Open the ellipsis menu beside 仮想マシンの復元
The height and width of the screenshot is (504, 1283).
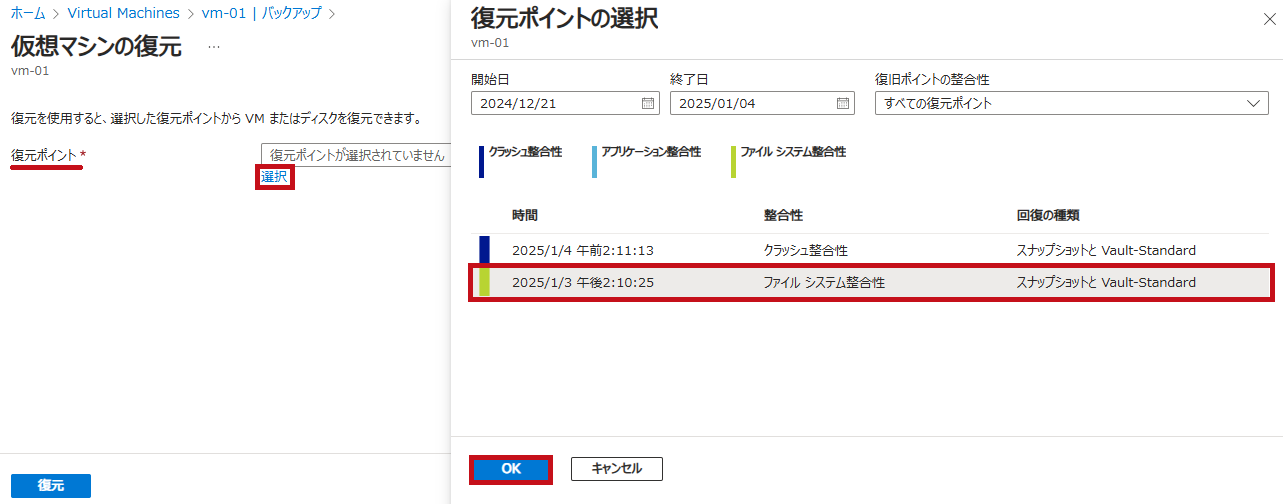click(214, 47)
